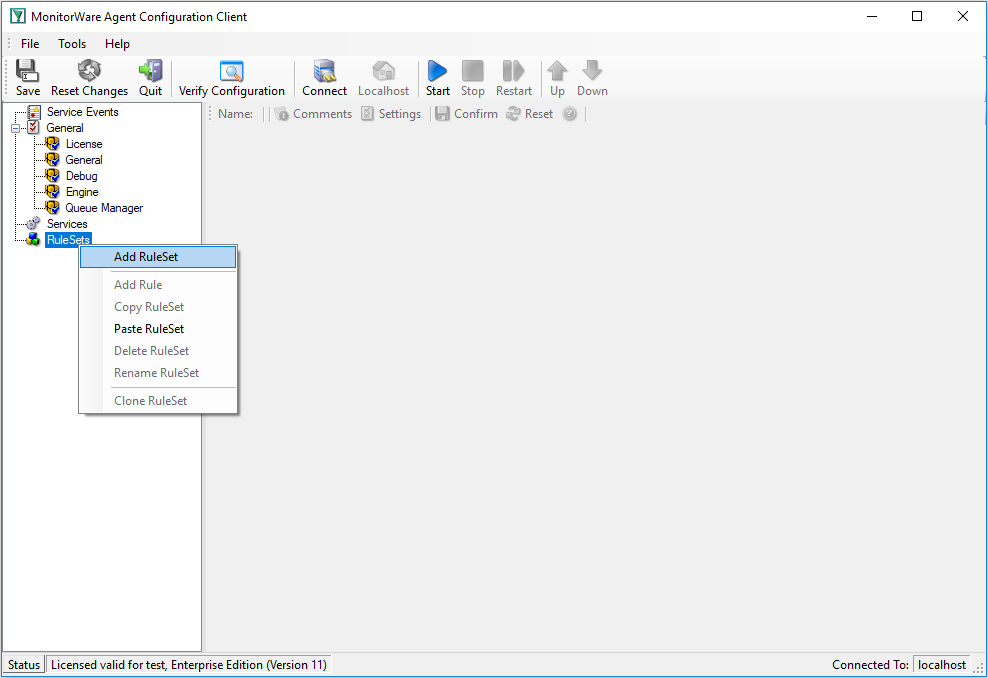
Task: Click the Reset Changes toolbar icon
Action: point(89,71)
